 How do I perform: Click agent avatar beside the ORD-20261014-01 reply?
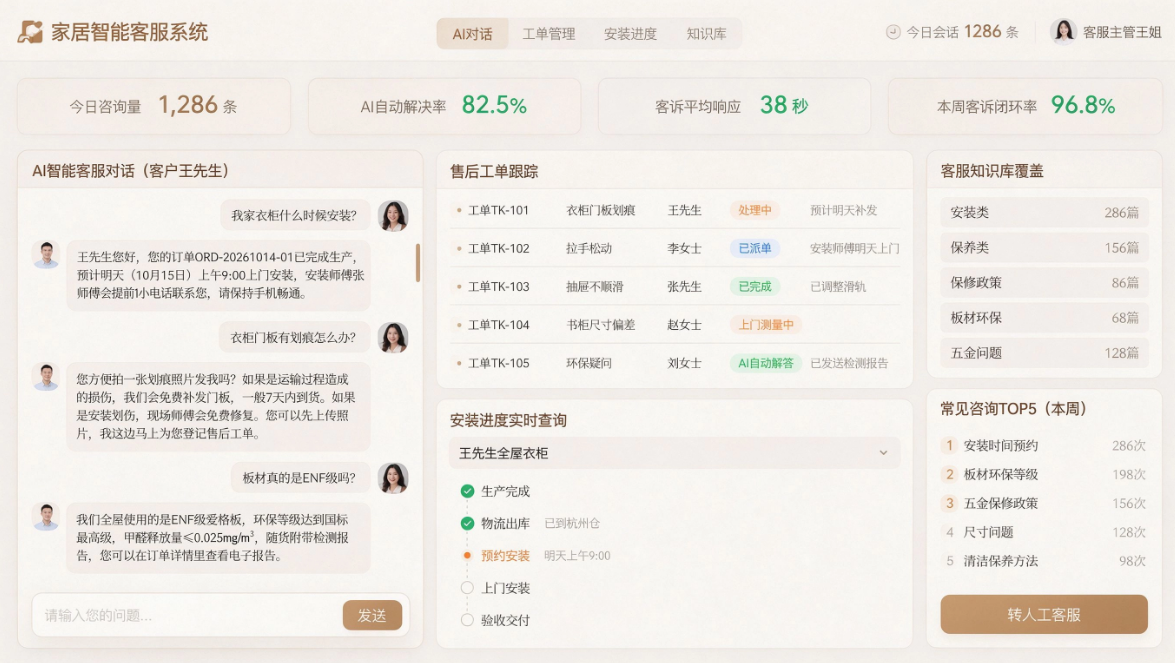46,255
